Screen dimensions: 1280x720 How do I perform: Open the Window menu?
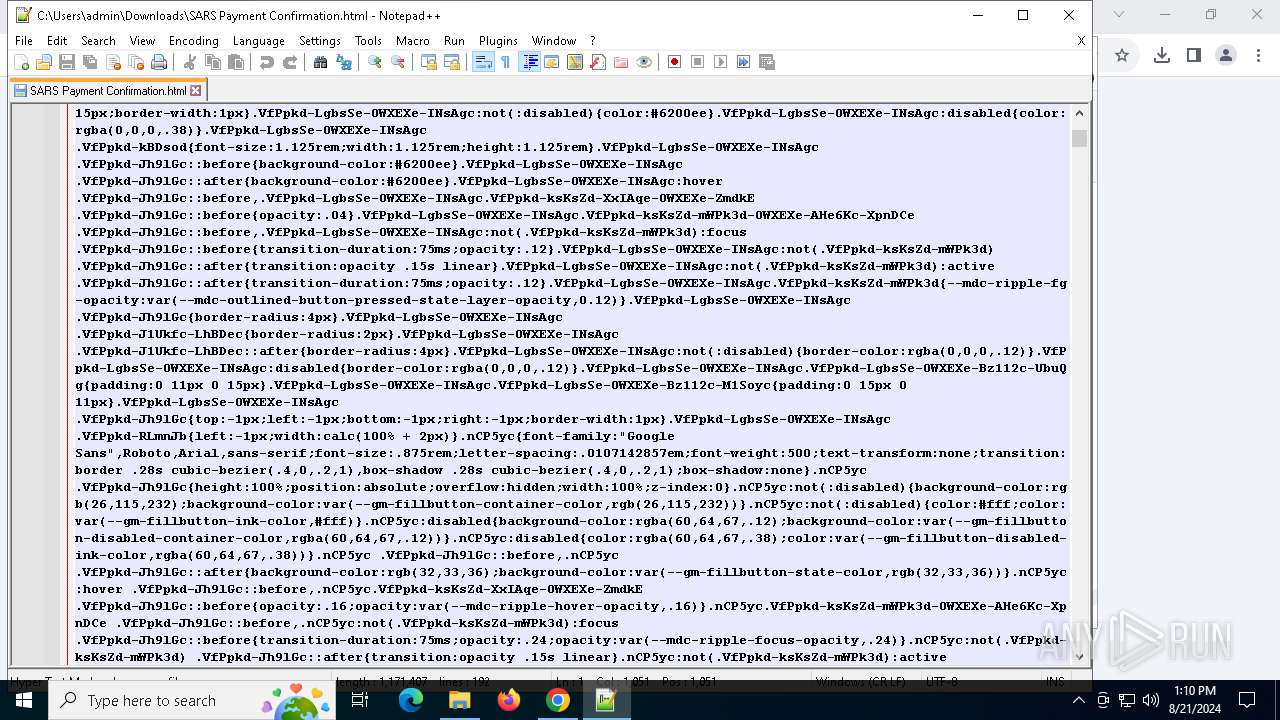[554, 41]
